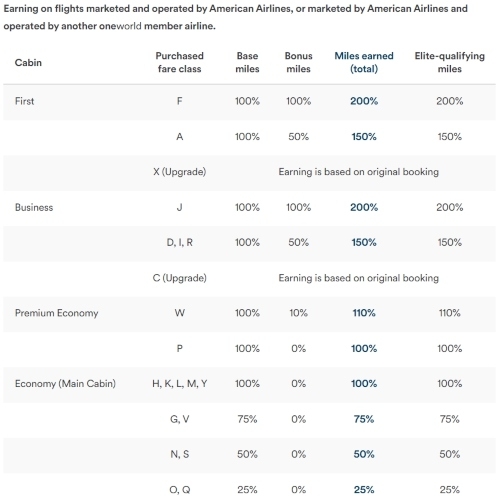
Task: Click the Elite-qualifying miles header
Action: coord(450,62)
